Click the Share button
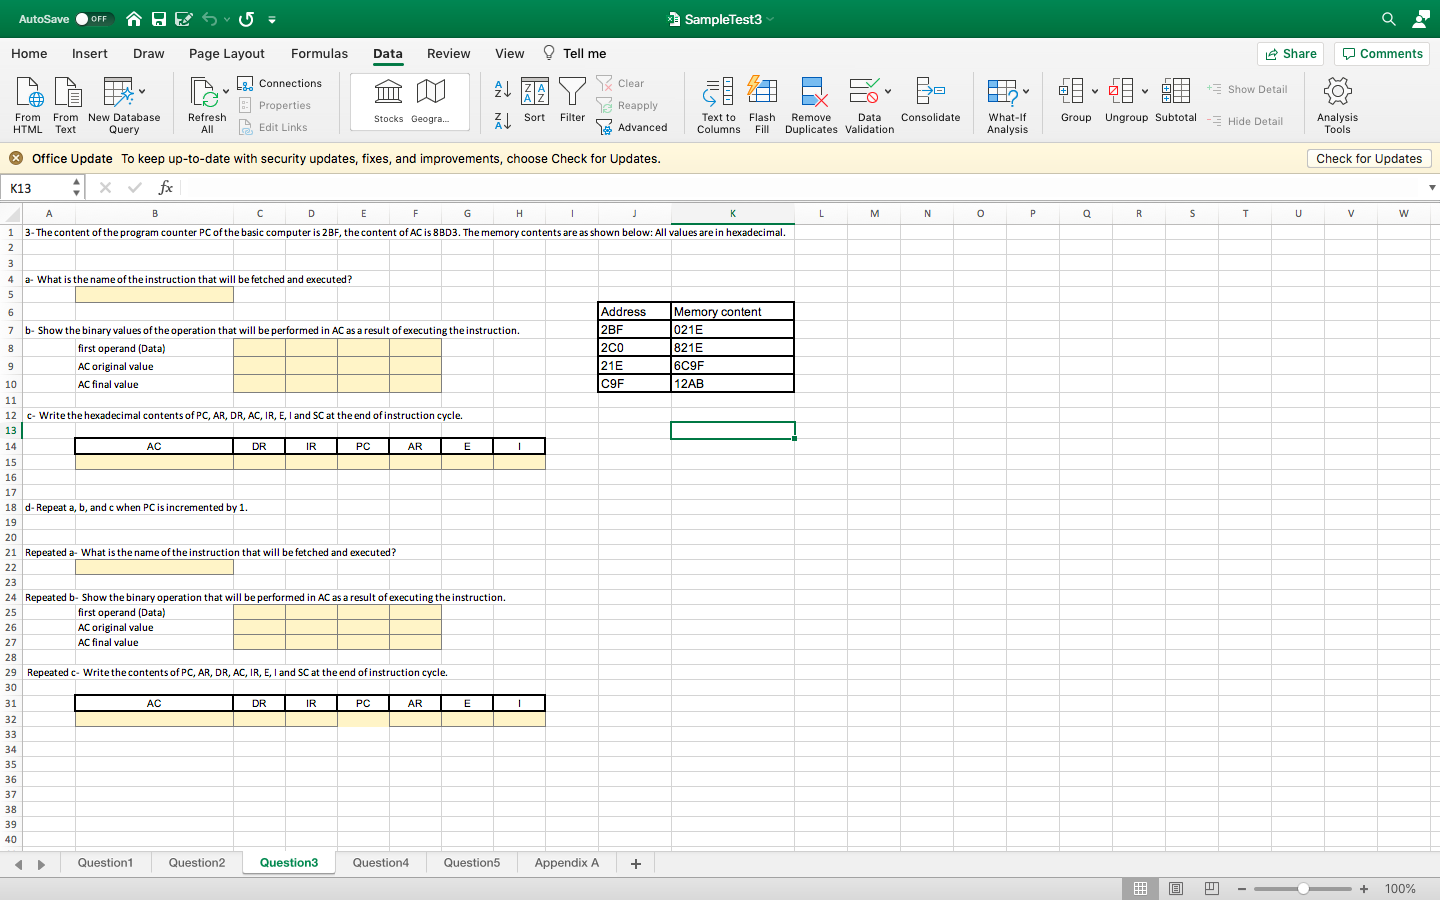This screenshot has width=1440, height=900. tap(1290, 53)
